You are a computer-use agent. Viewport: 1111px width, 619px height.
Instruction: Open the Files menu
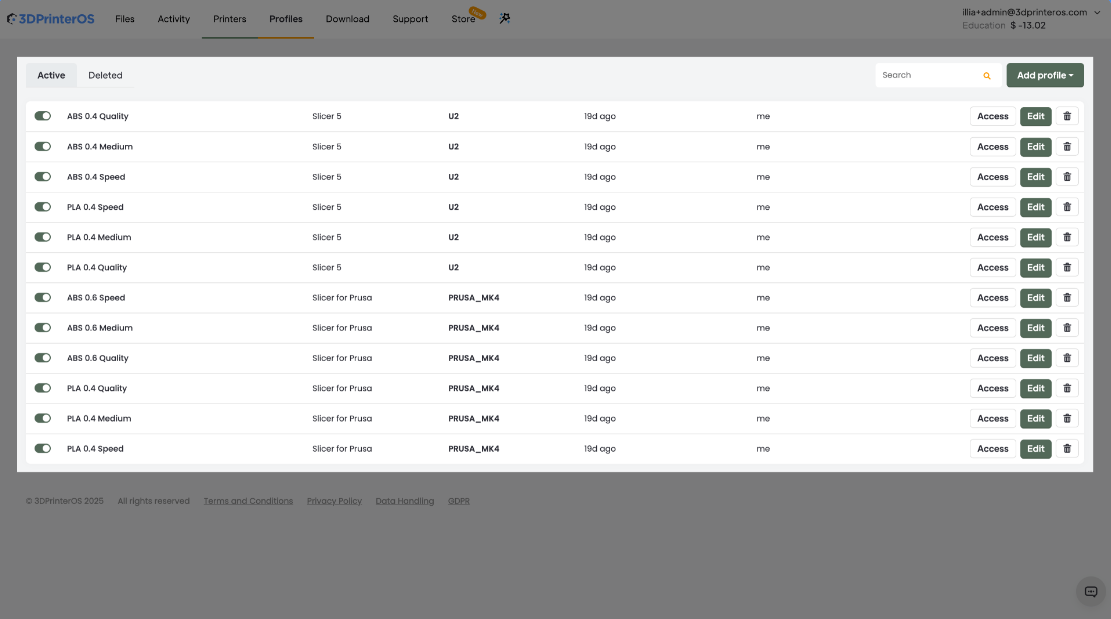[125, 19]
